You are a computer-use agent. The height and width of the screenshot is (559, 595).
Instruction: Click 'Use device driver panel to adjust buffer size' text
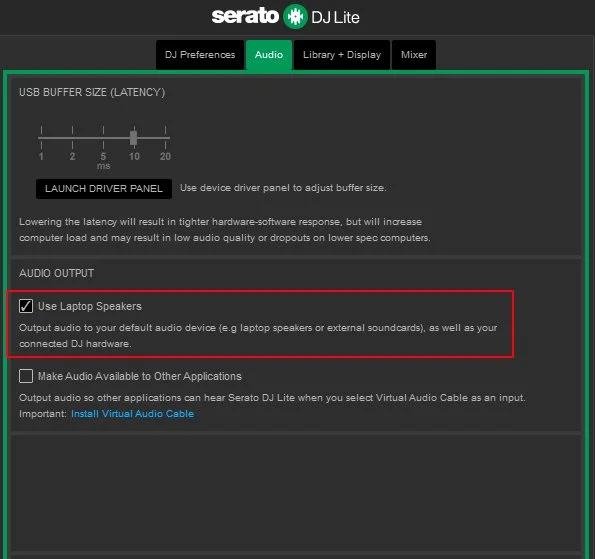click(283, 188)
